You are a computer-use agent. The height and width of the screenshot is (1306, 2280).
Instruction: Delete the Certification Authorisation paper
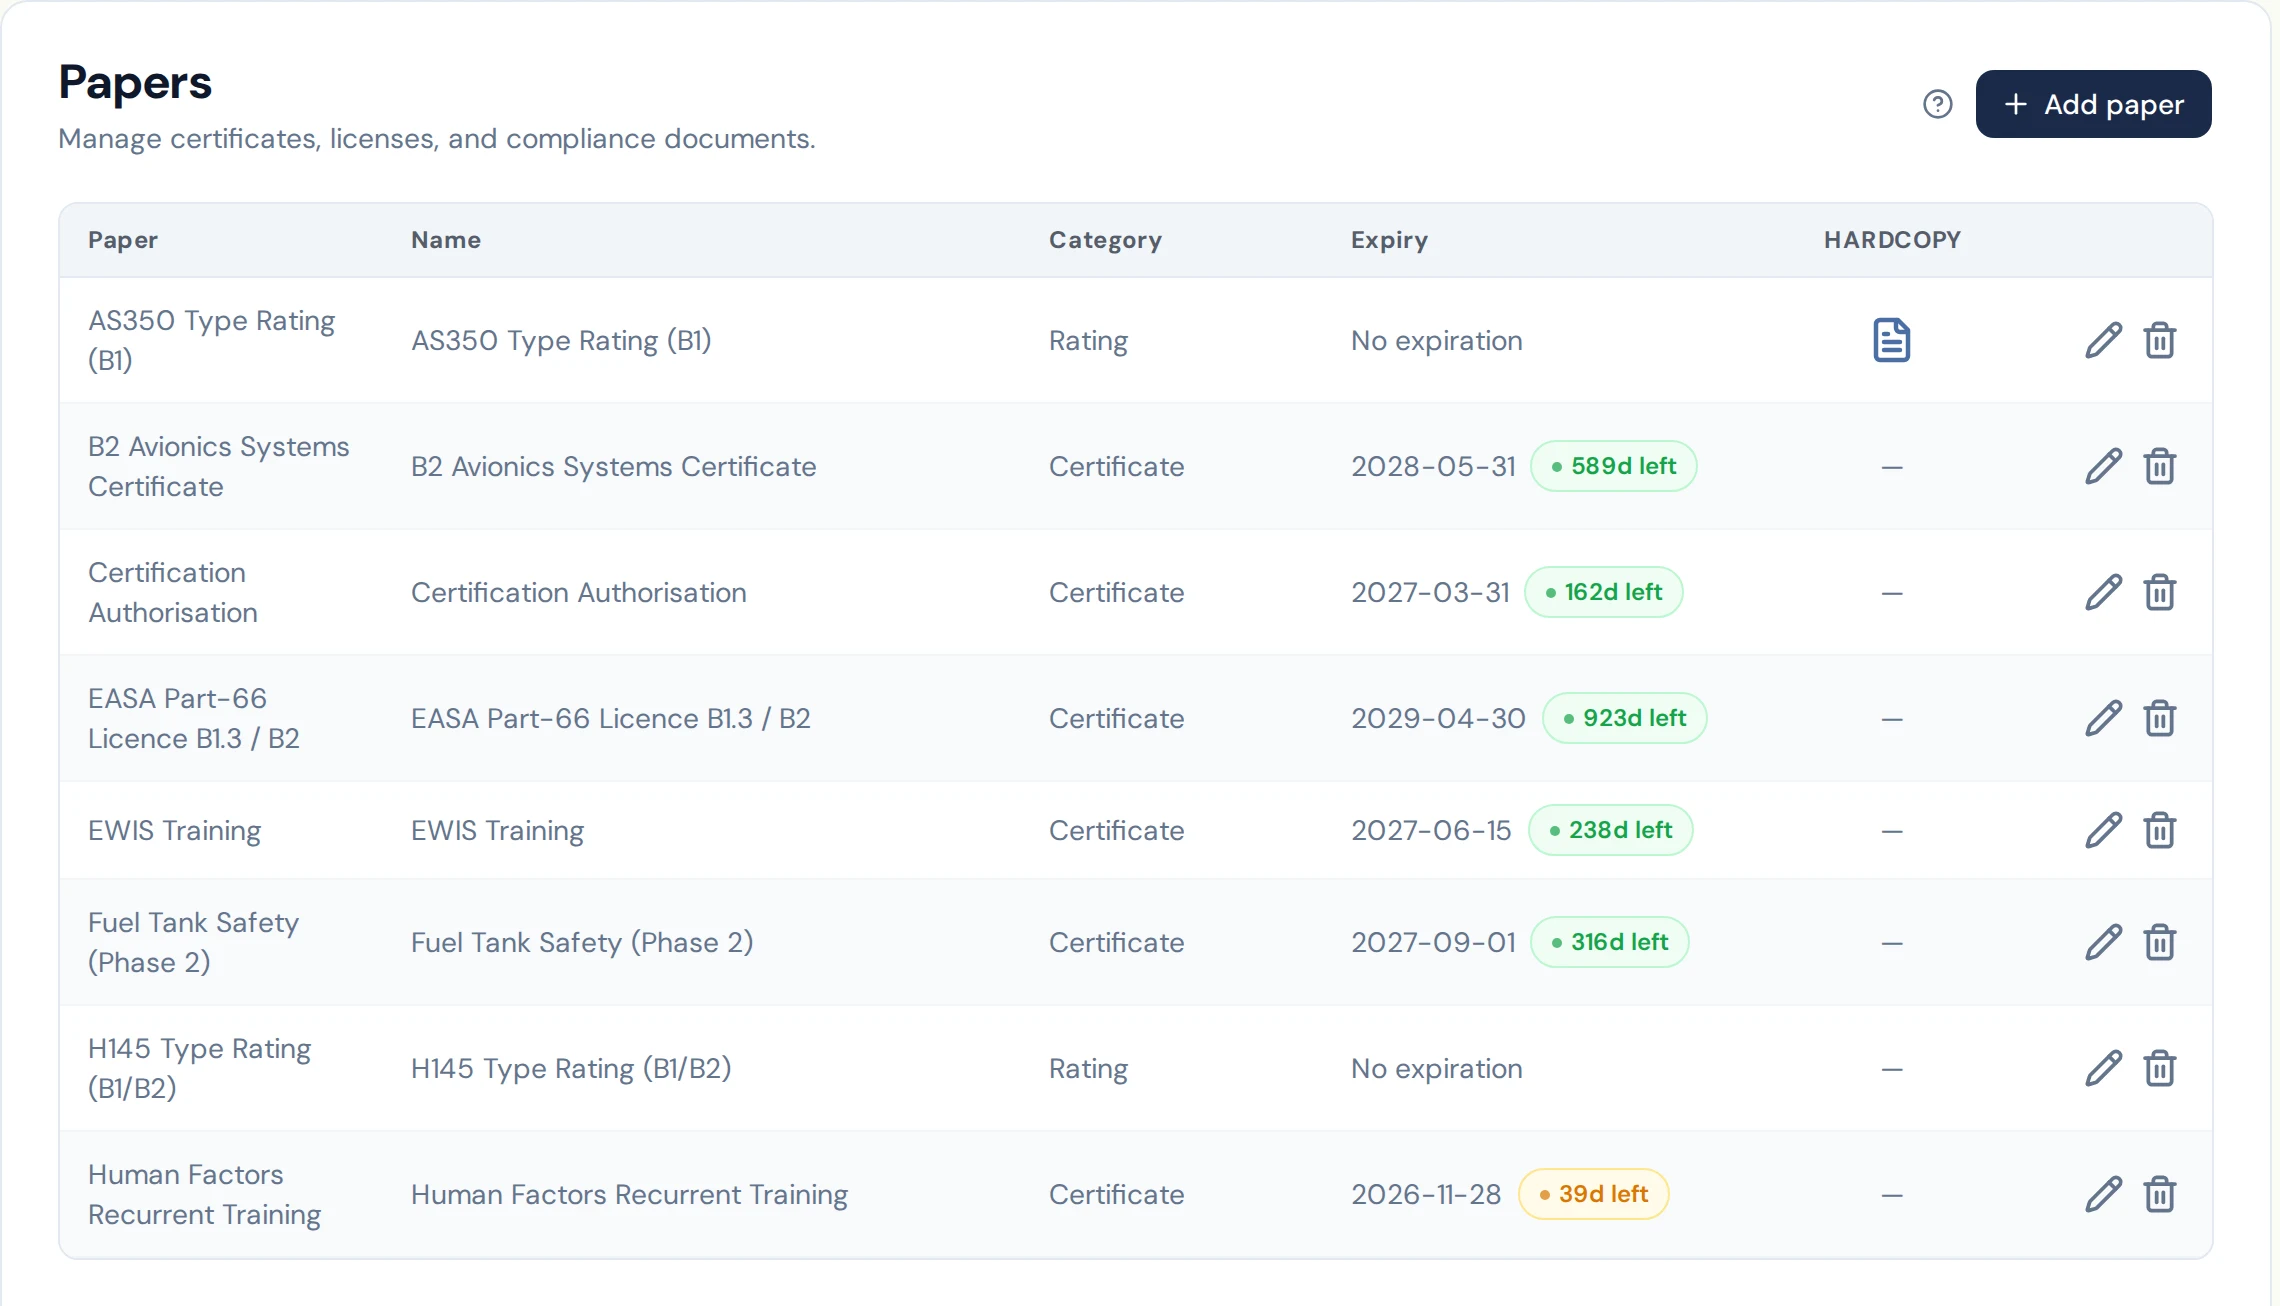[x=2160, y=592]
